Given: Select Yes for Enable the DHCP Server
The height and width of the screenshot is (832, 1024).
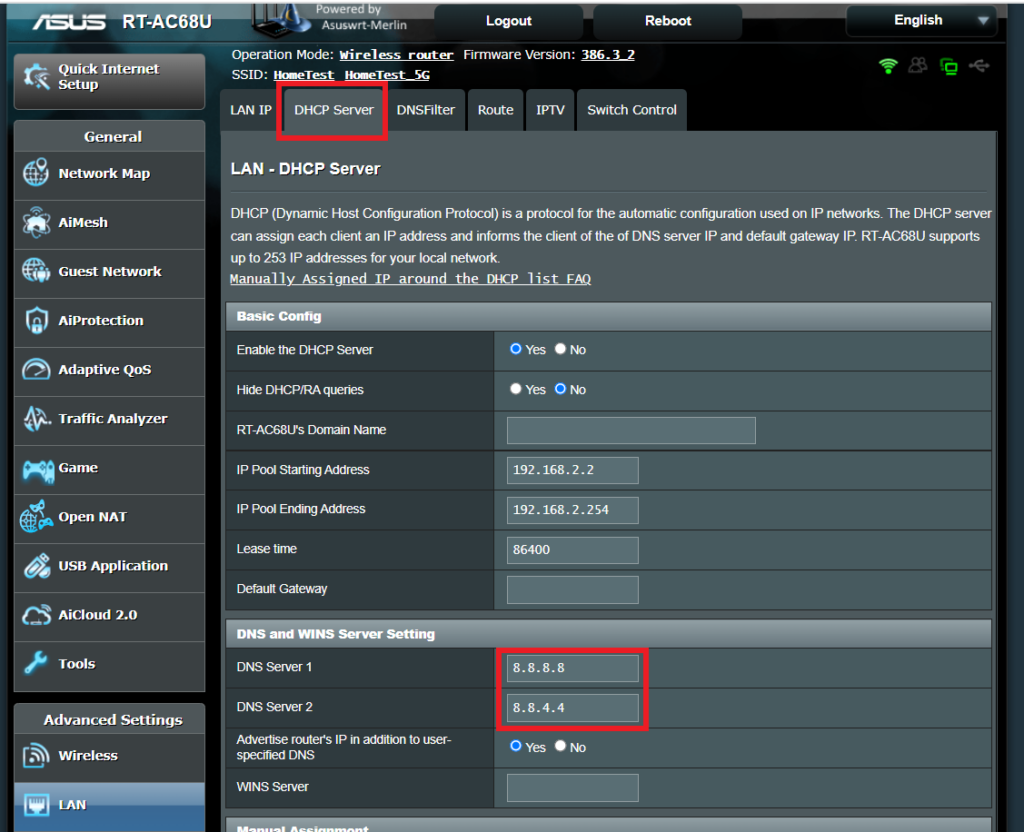Looking at the screenshot, I should [x=515, y=349].
